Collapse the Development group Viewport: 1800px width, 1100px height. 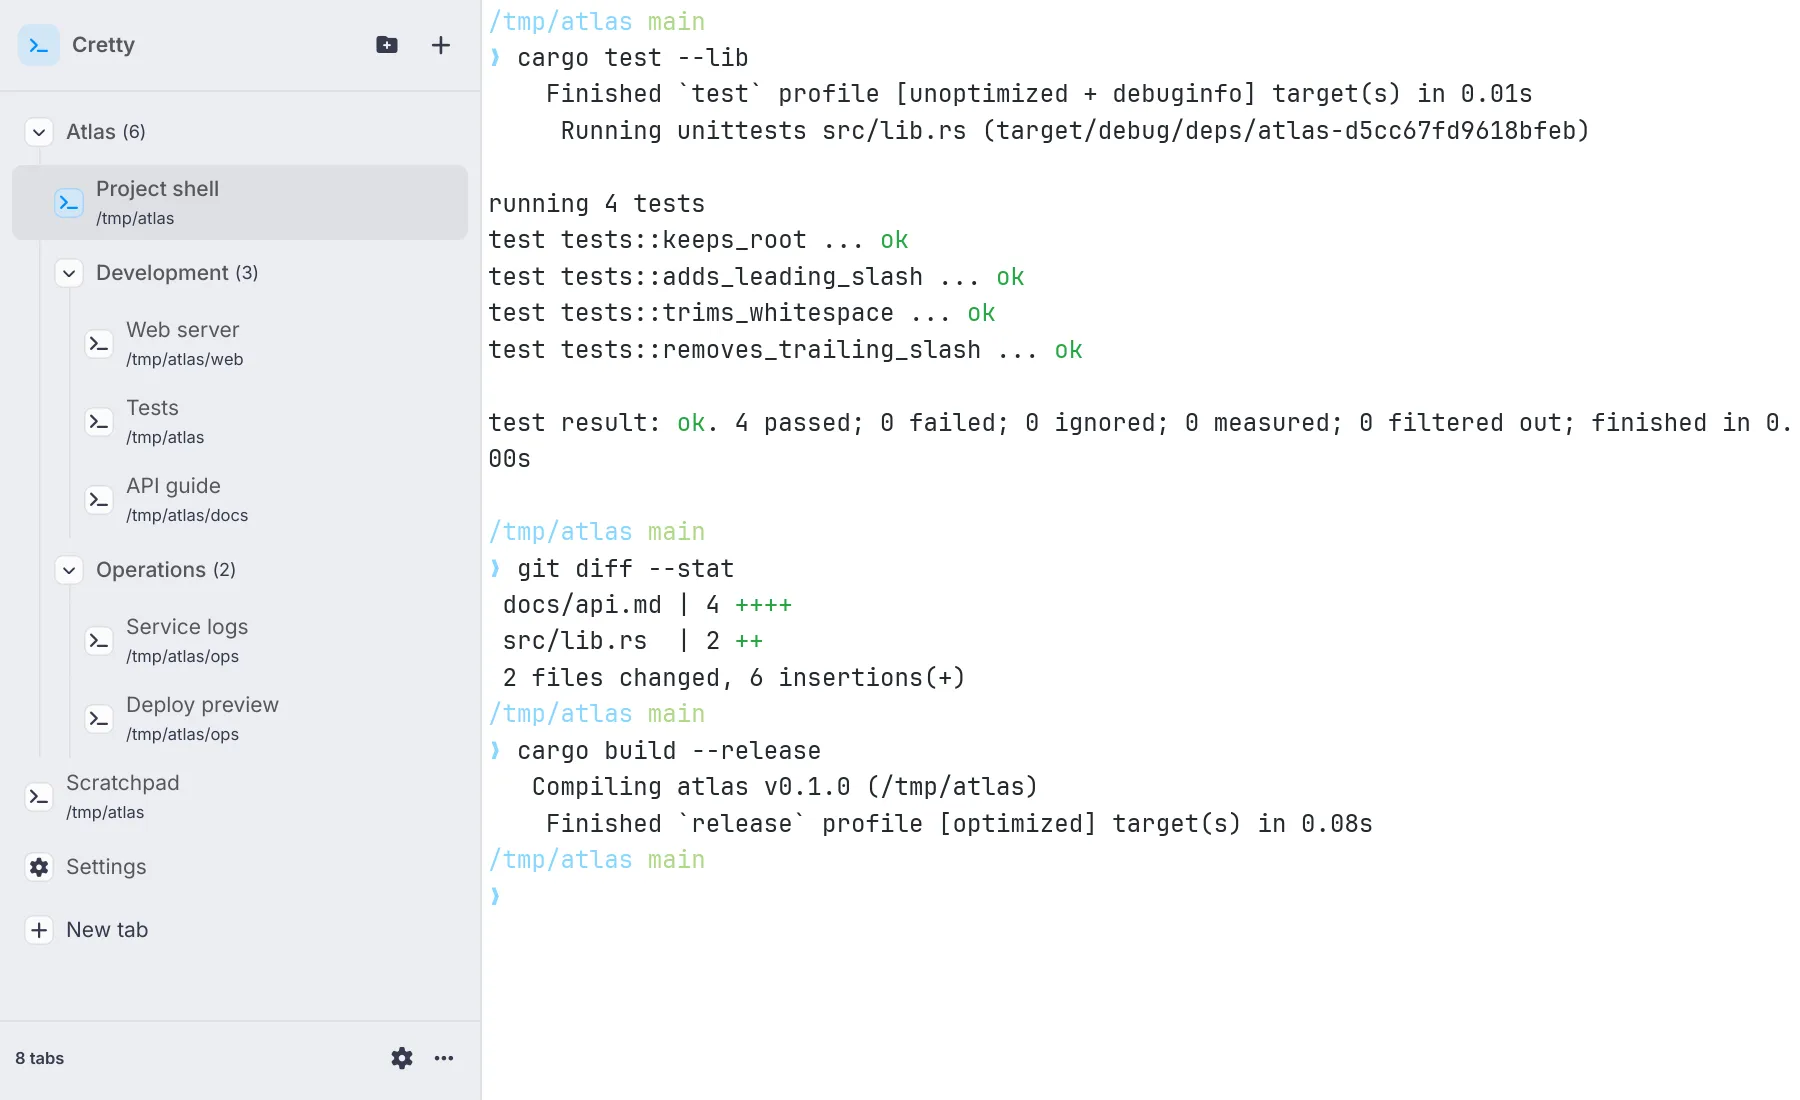(69, 273)
